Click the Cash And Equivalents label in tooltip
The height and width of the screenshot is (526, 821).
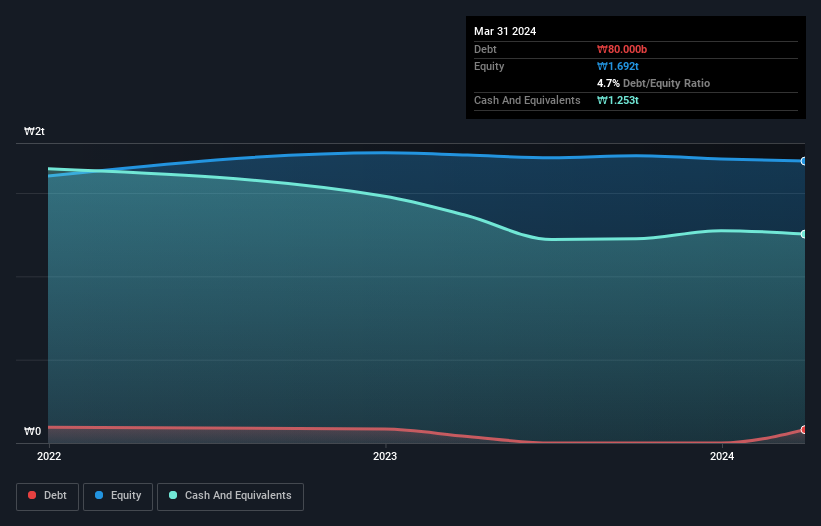tap(527, 100)
